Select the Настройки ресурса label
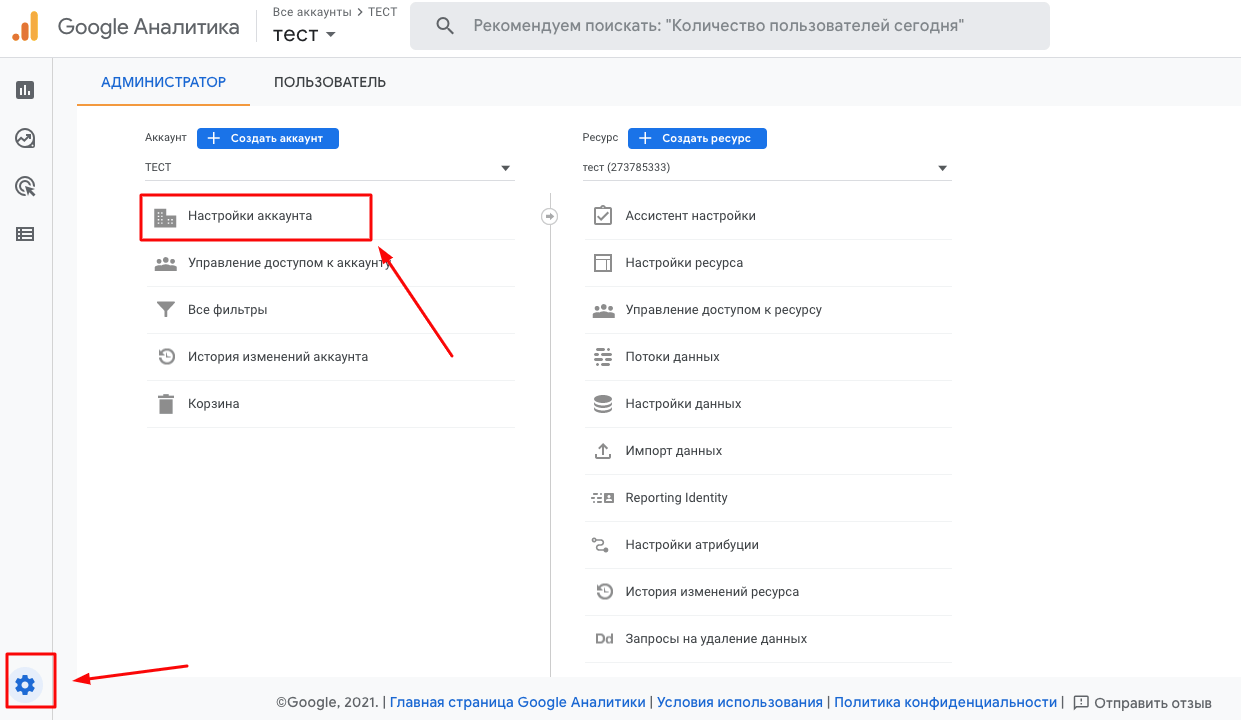This screenshot has height=720, width=1241. pos(684,263)
